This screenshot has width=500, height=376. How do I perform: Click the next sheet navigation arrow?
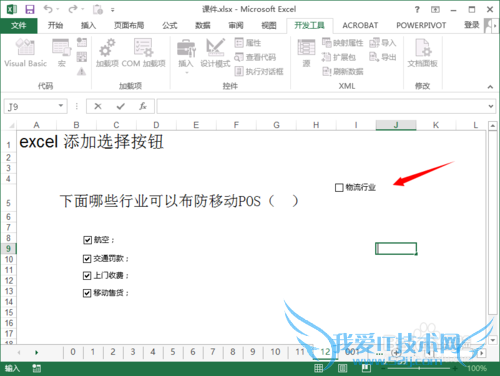(x=36, y=352)
